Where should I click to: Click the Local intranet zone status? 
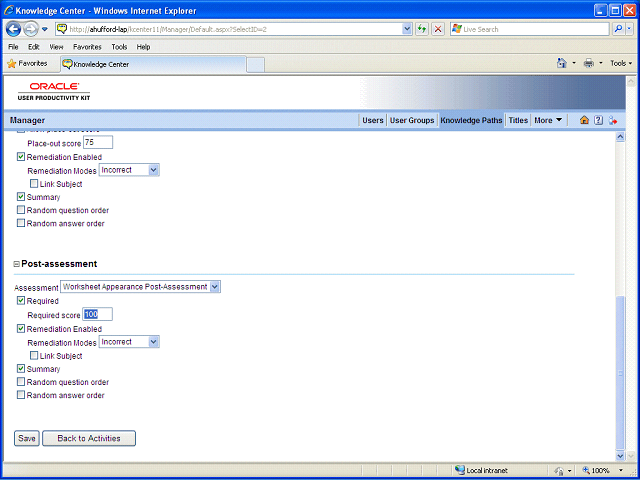pyautogui.click(x=482, y=471)
